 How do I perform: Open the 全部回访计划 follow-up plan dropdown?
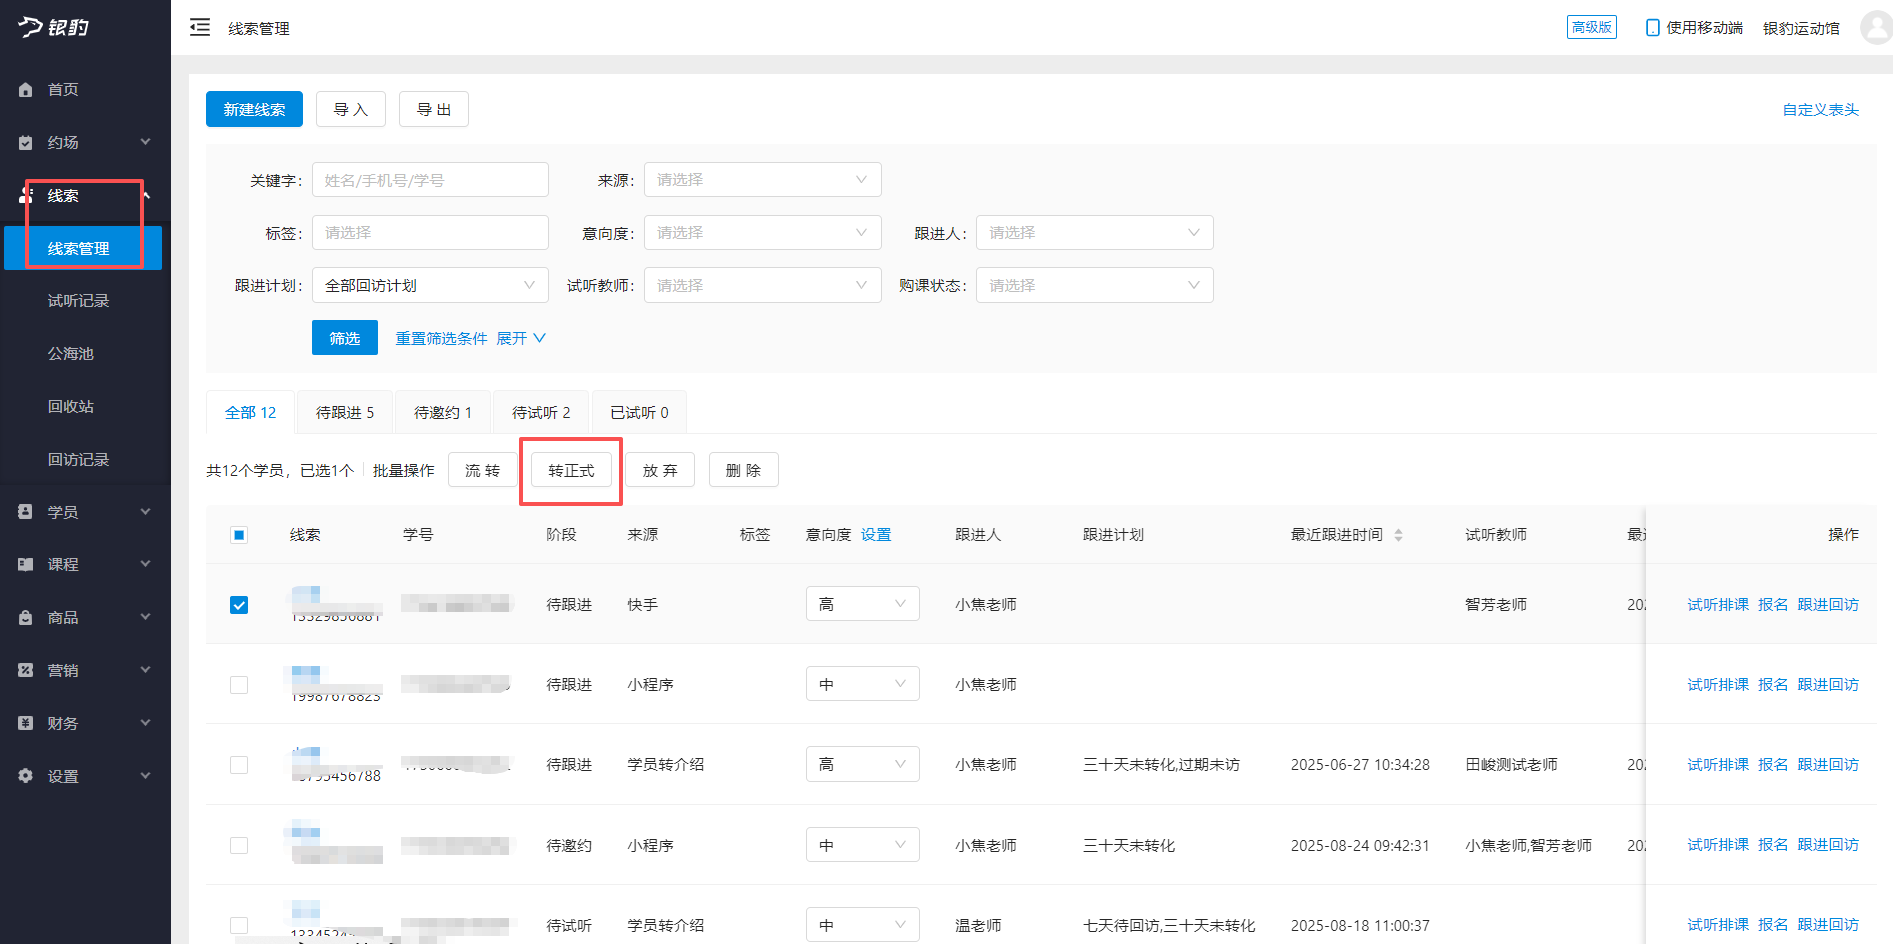tap(429, 285)
